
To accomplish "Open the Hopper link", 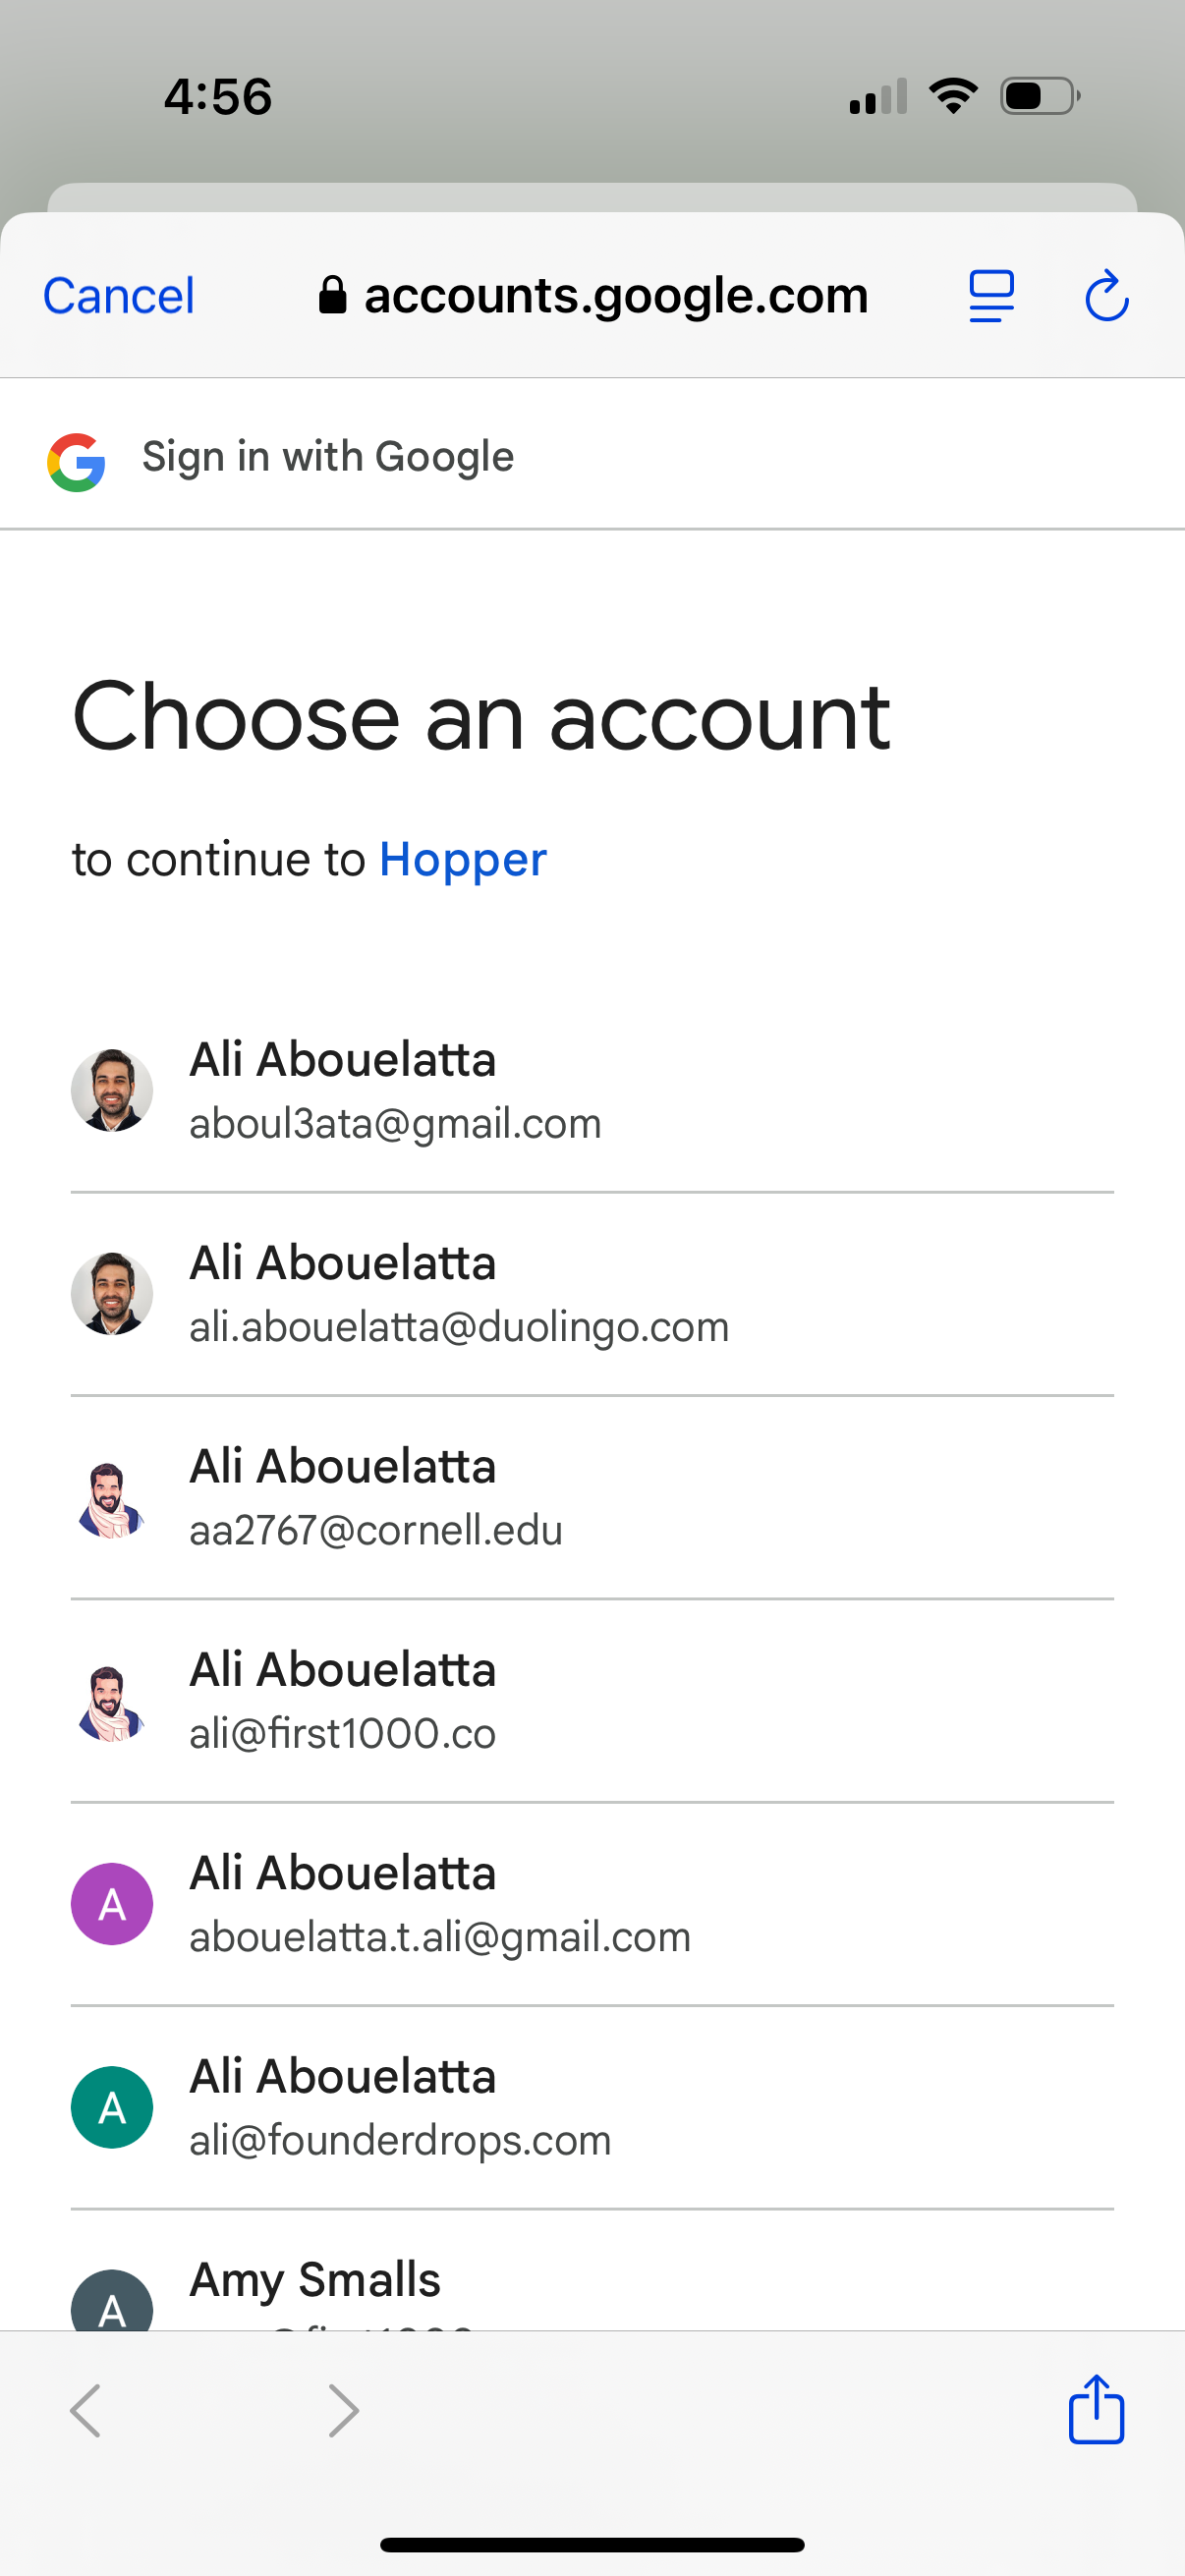I will click(462, 858).
